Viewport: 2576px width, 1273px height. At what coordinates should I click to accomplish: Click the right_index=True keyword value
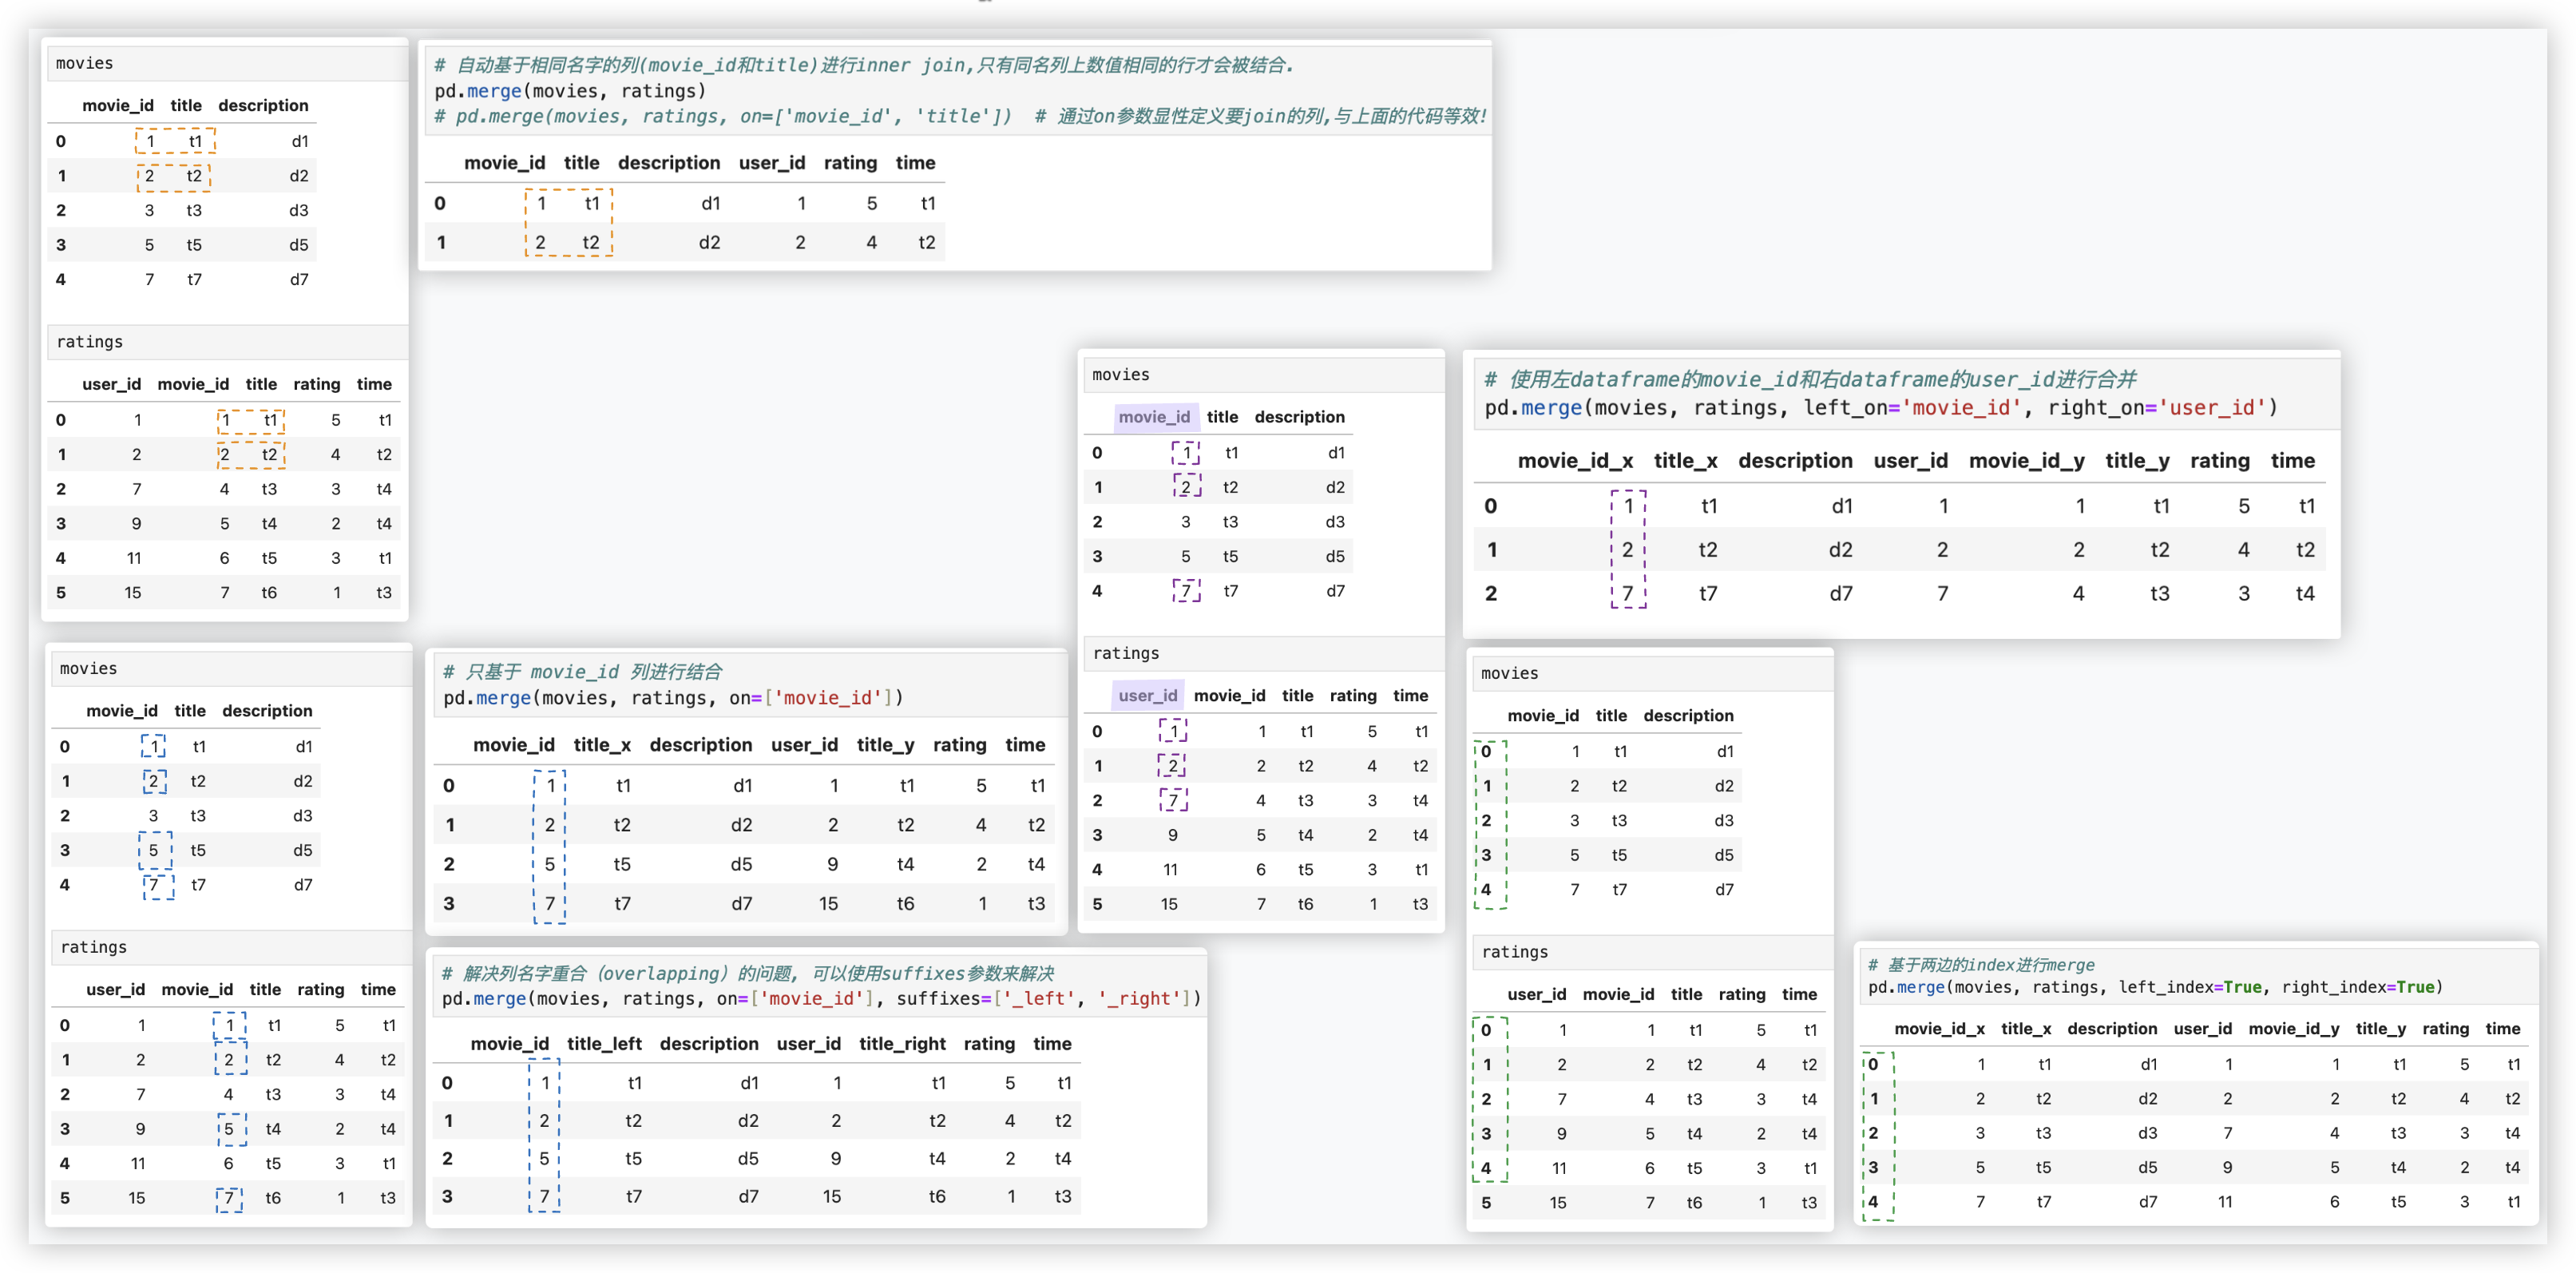2415,988
